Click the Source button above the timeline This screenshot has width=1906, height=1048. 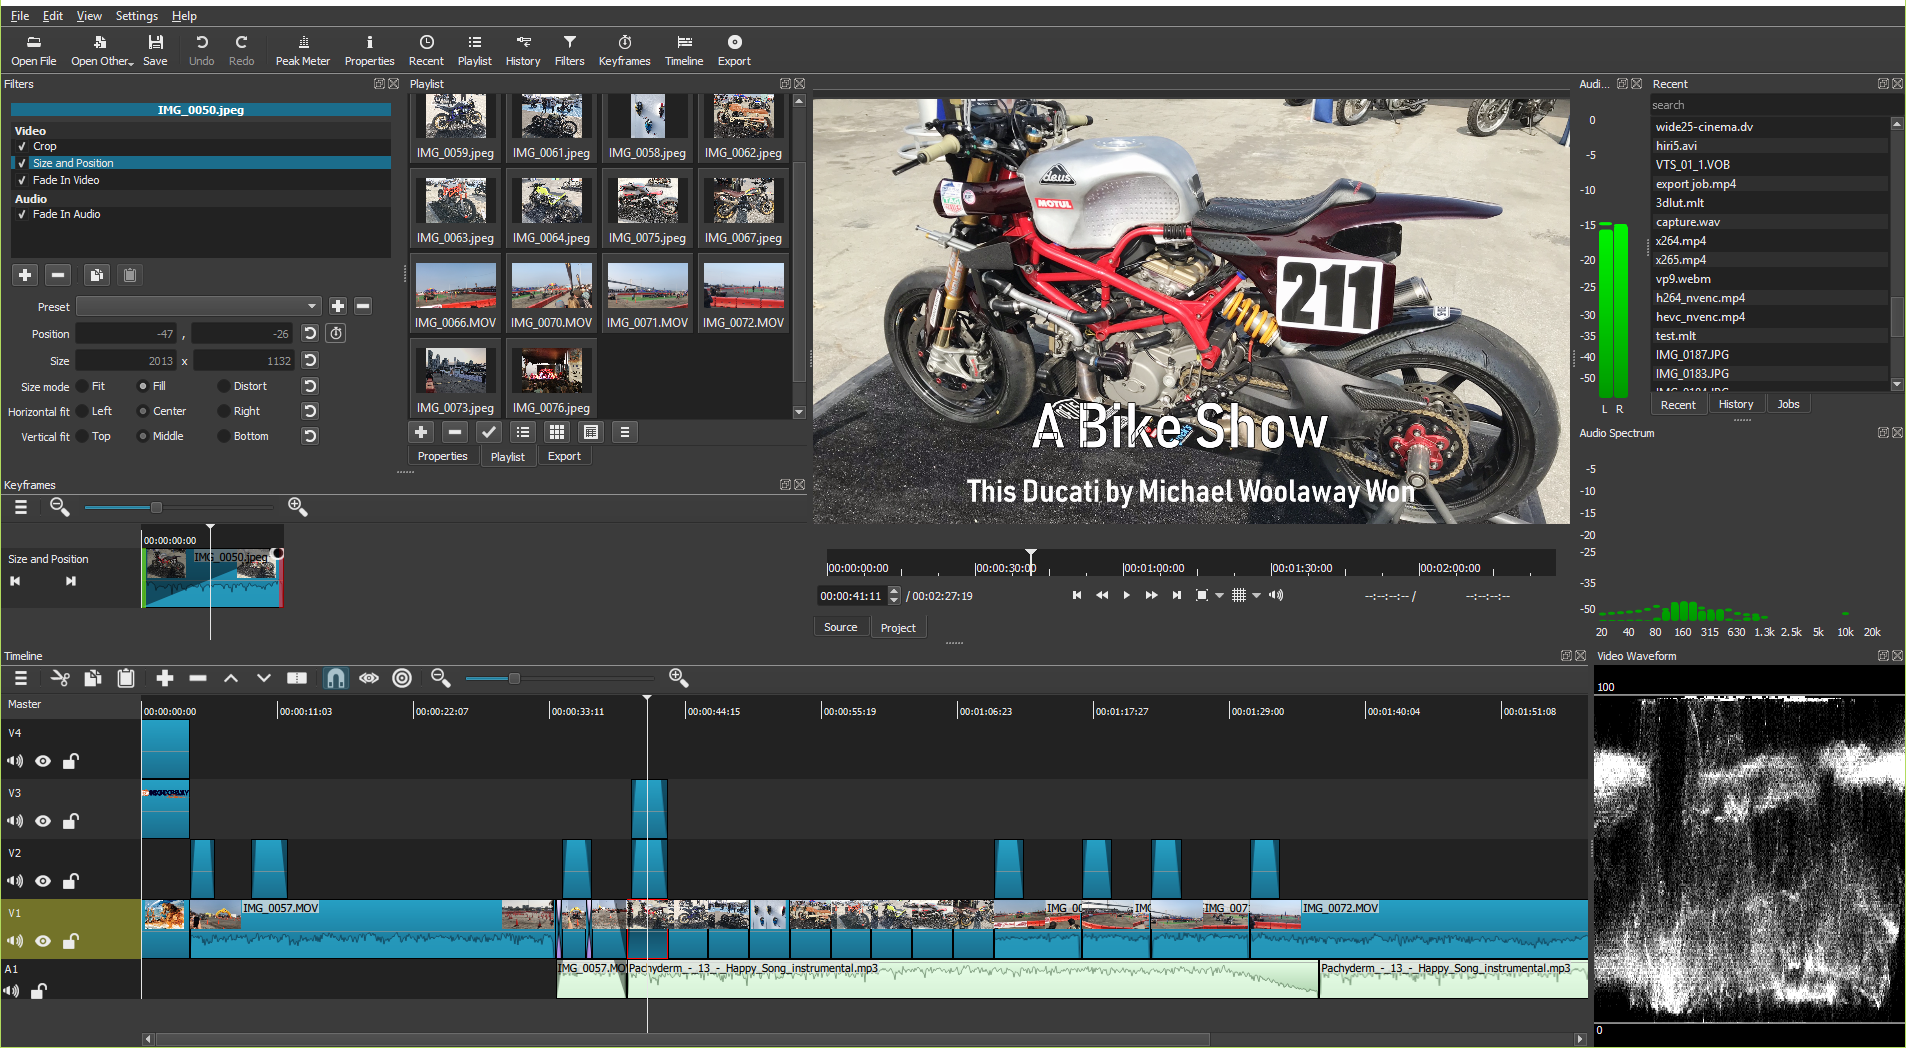point(841,627)
